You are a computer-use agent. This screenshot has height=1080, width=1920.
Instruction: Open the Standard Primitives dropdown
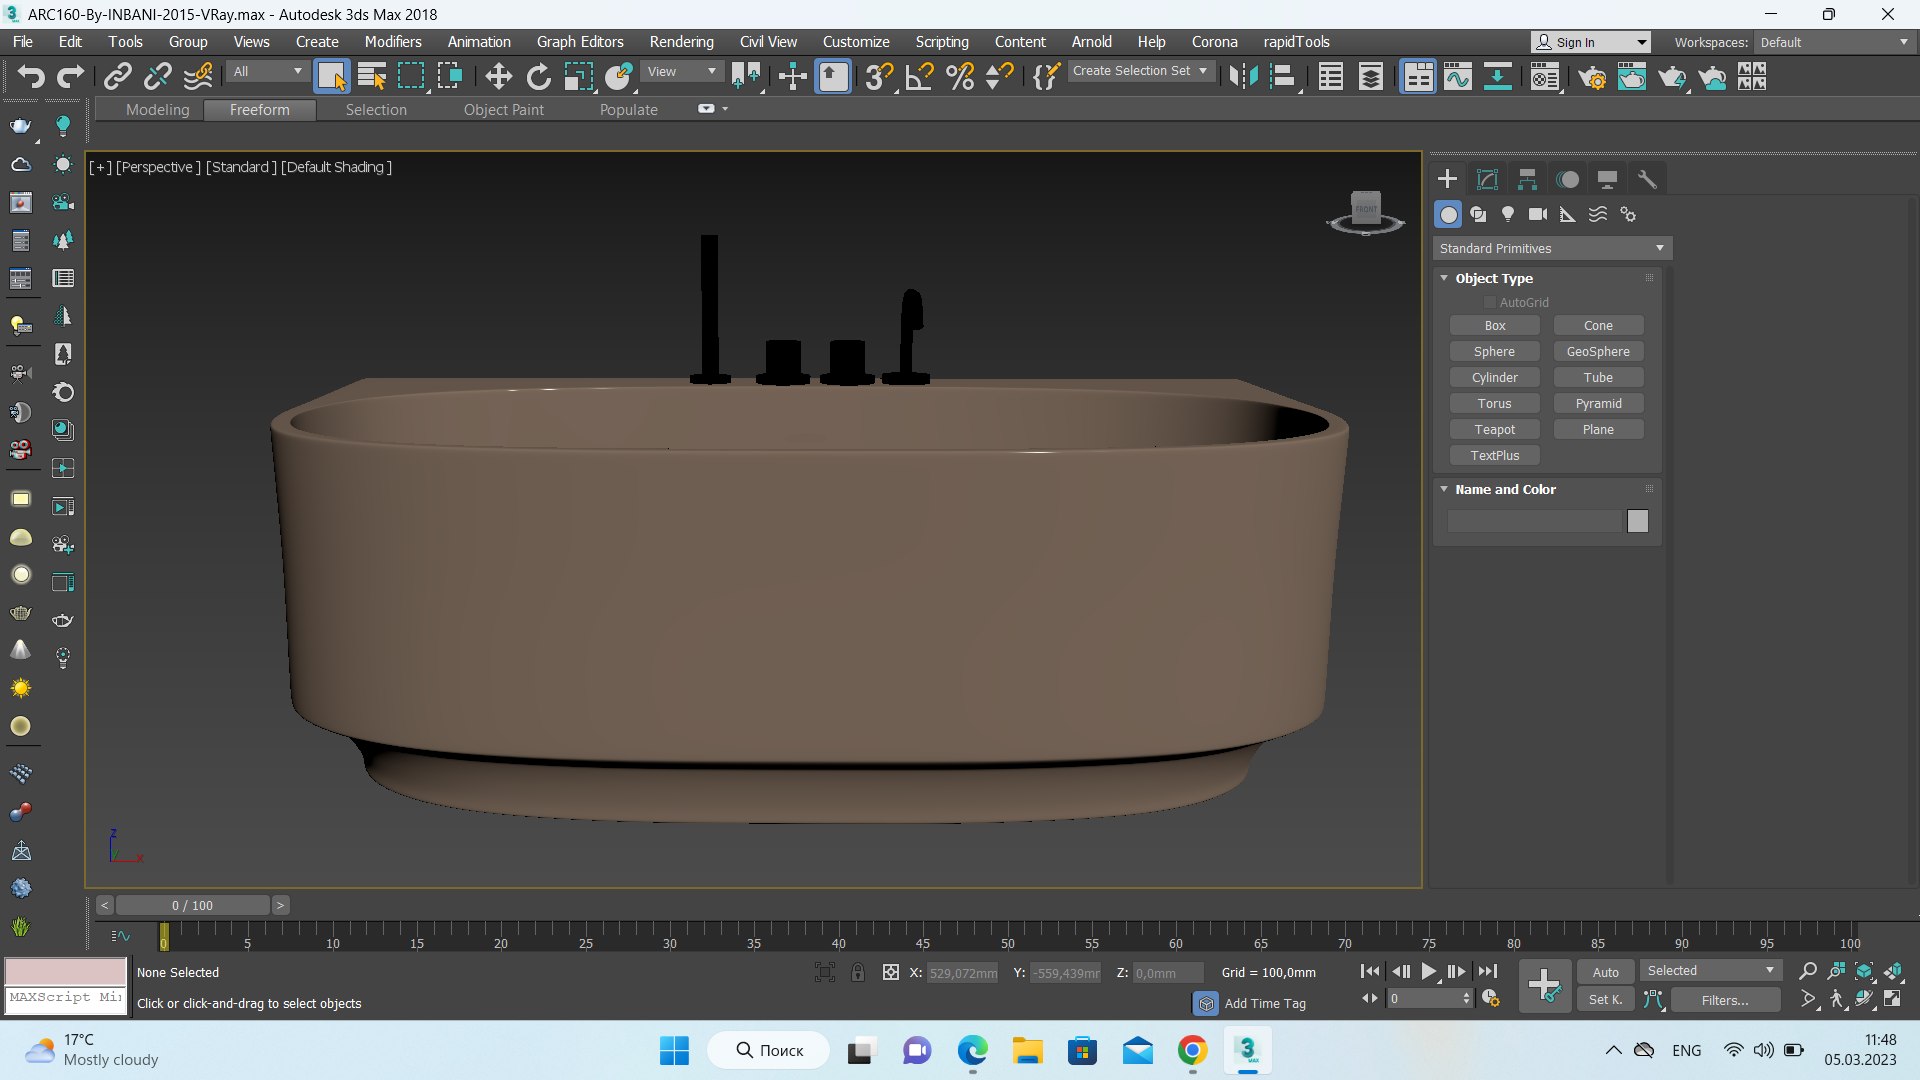click(x=1552, y=248)
